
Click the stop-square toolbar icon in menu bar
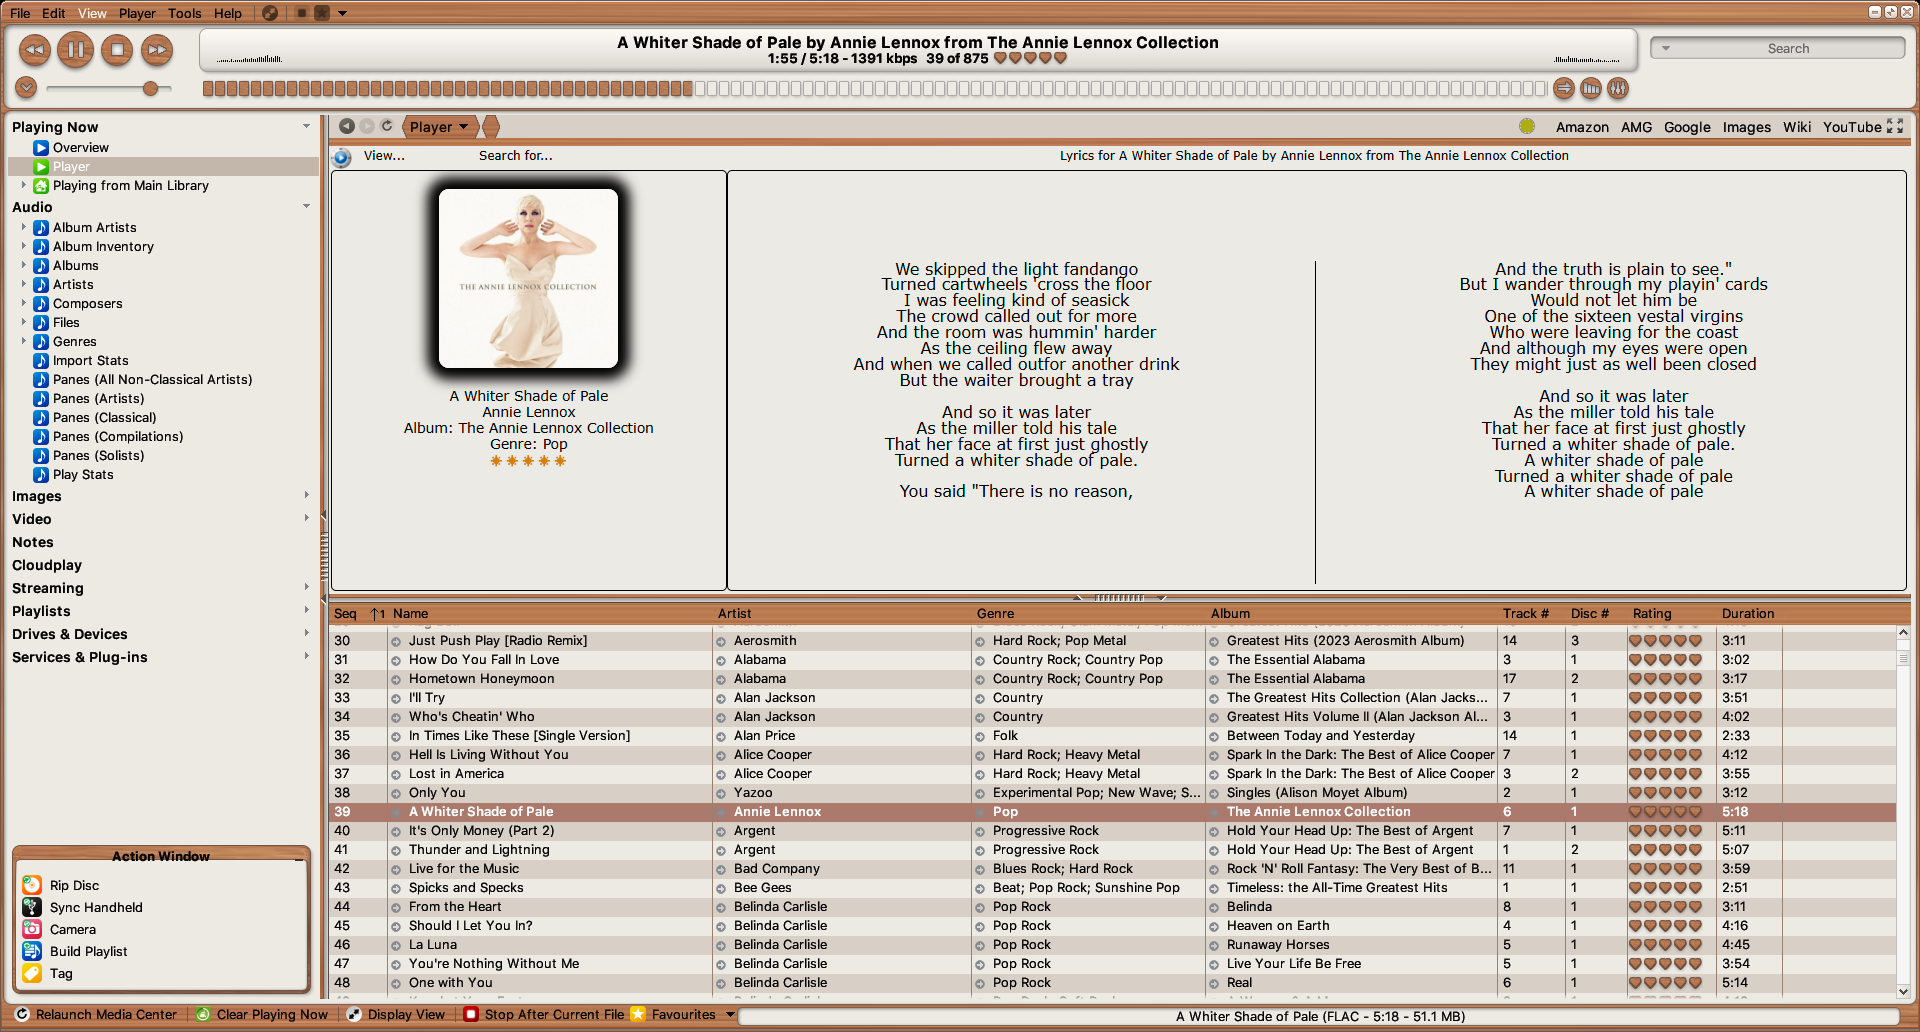(x=302, y=13)
